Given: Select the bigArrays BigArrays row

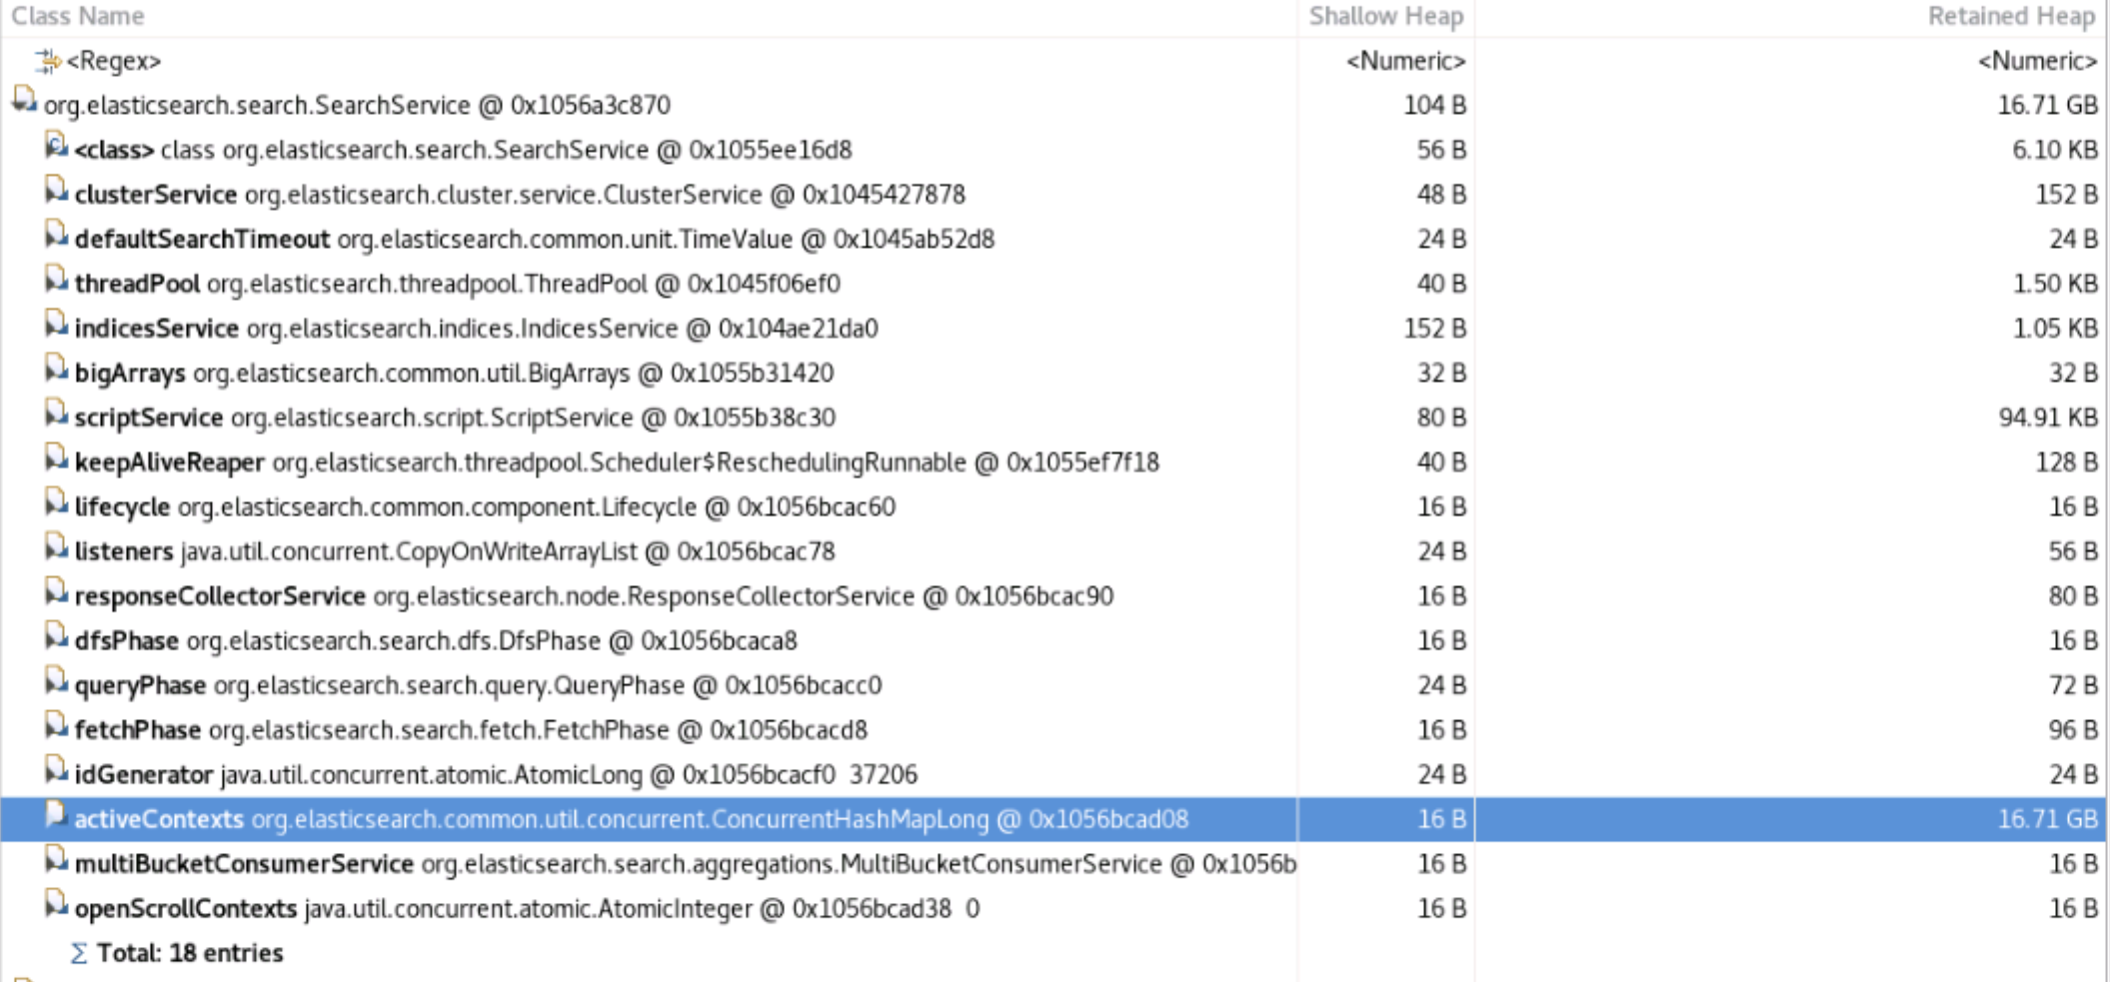Looking at the screenshot, I should [1054, 373].
